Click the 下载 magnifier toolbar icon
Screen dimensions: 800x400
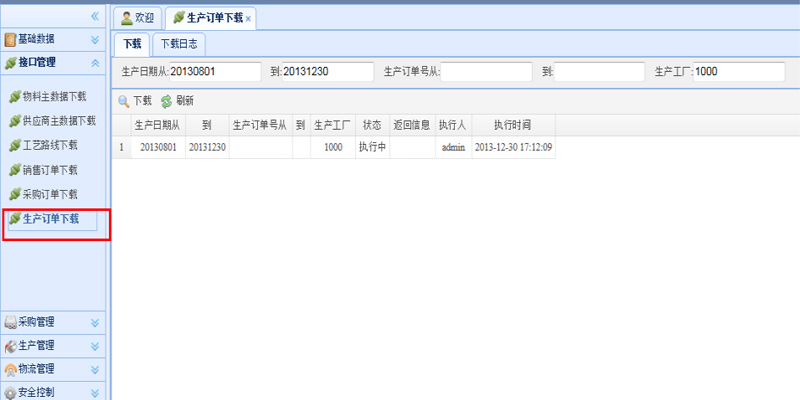tap(124, 101)
